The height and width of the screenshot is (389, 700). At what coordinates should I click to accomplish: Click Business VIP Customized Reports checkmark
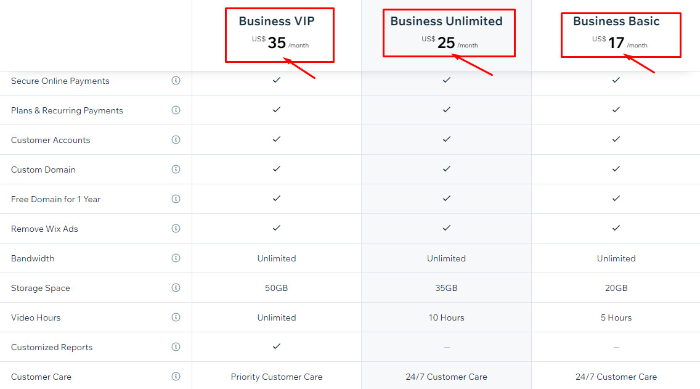(277, 346)
